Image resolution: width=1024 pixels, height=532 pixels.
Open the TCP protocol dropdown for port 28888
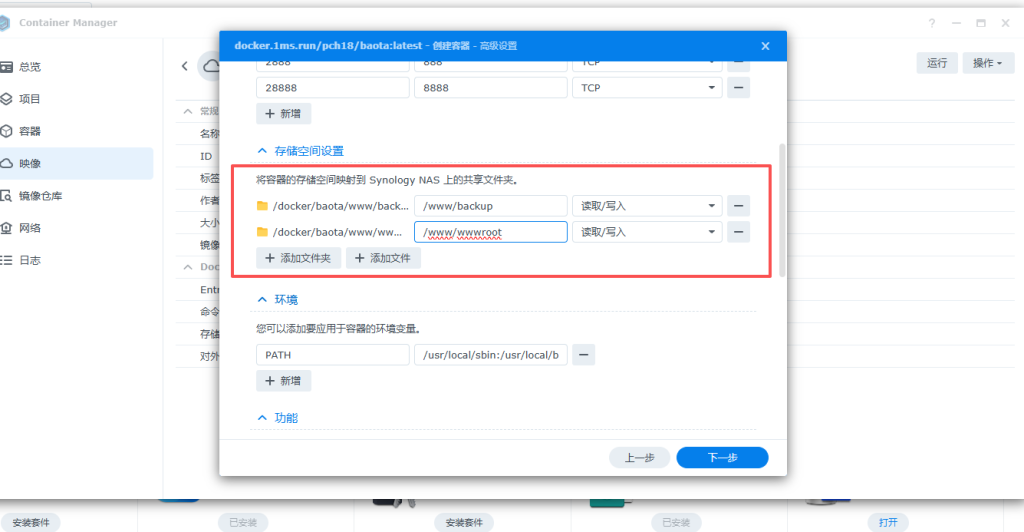(x=647, y=87)
